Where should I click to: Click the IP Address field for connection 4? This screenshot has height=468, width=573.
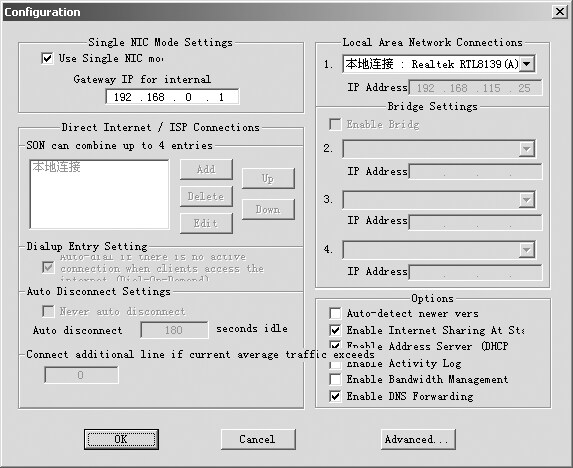tap(475, 272)
